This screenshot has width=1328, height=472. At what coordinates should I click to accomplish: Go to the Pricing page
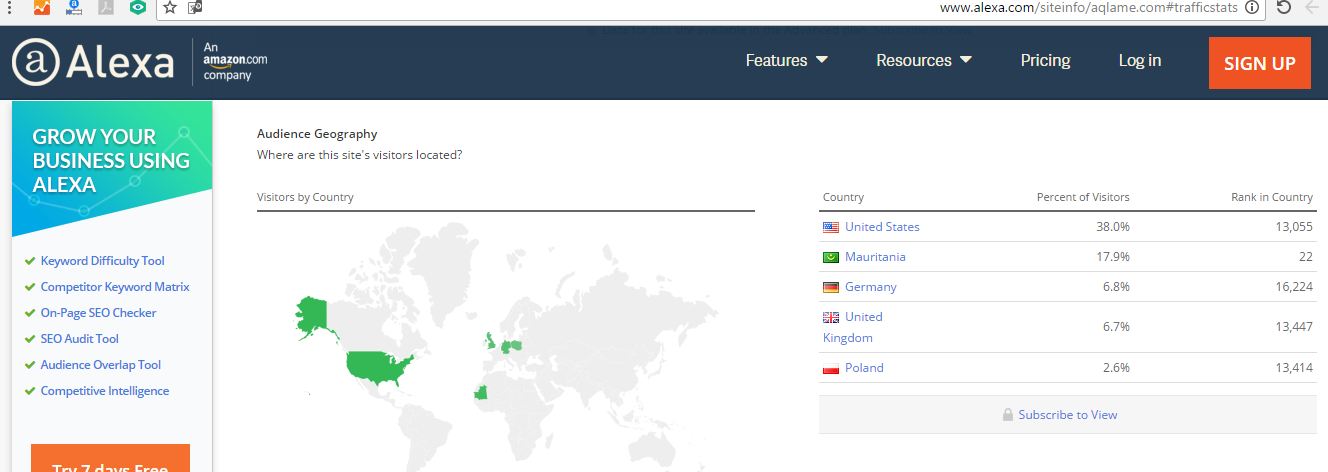[1045, 61]
